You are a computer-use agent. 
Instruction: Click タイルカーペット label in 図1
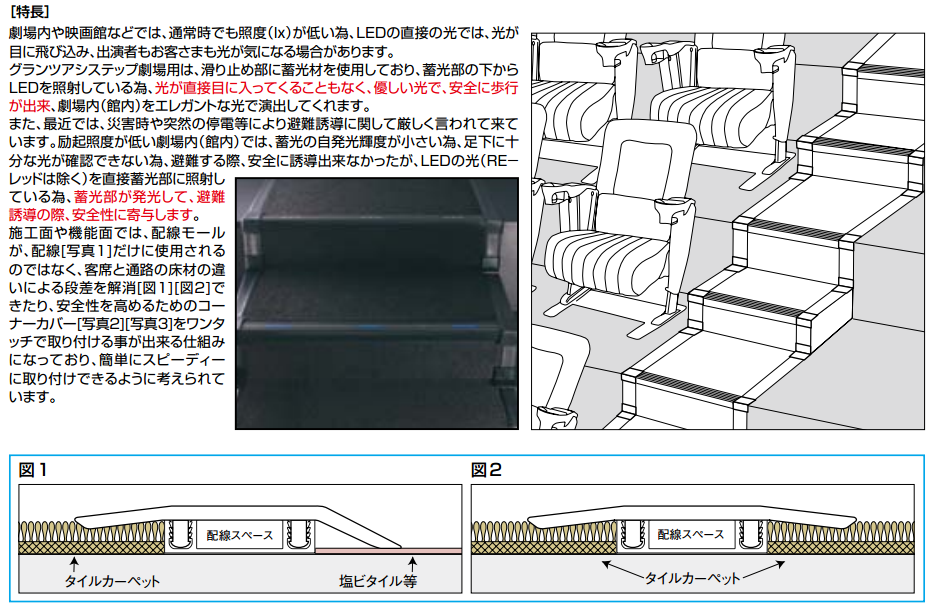point(112,581)
